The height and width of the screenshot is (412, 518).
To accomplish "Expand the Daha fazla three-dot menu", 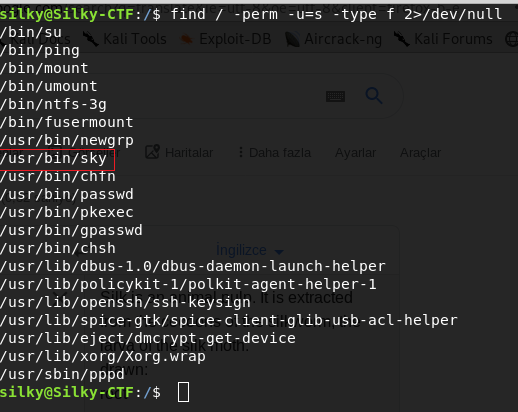I will [x=241, y=152].
